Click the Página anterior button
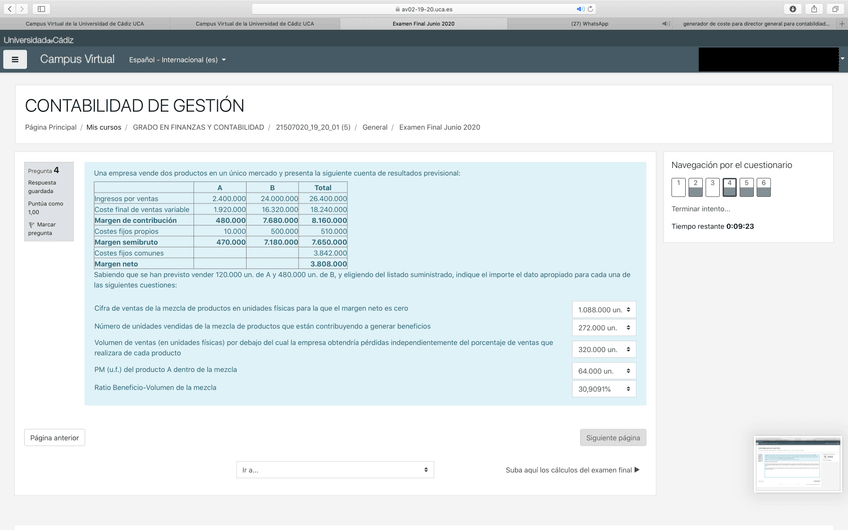848x530 pixels. pyautogui.click(x=54, y=438)
